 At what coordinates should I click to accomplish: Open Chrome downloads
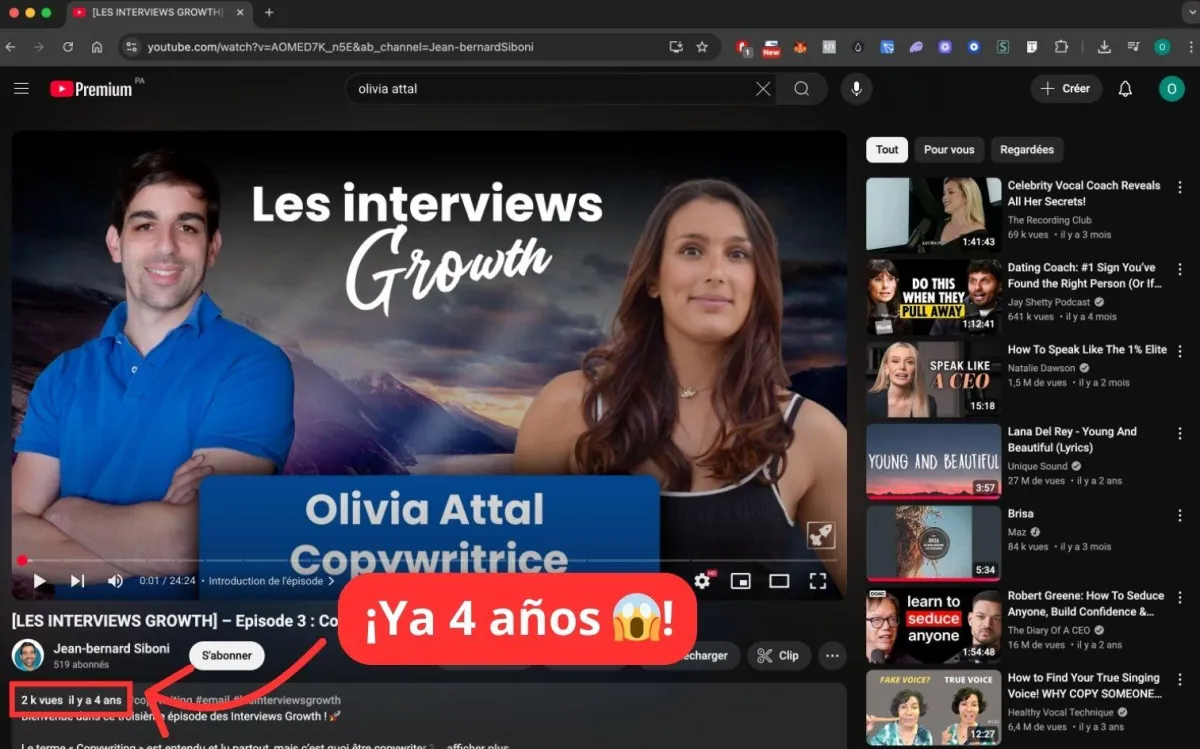coord(1104,47)
